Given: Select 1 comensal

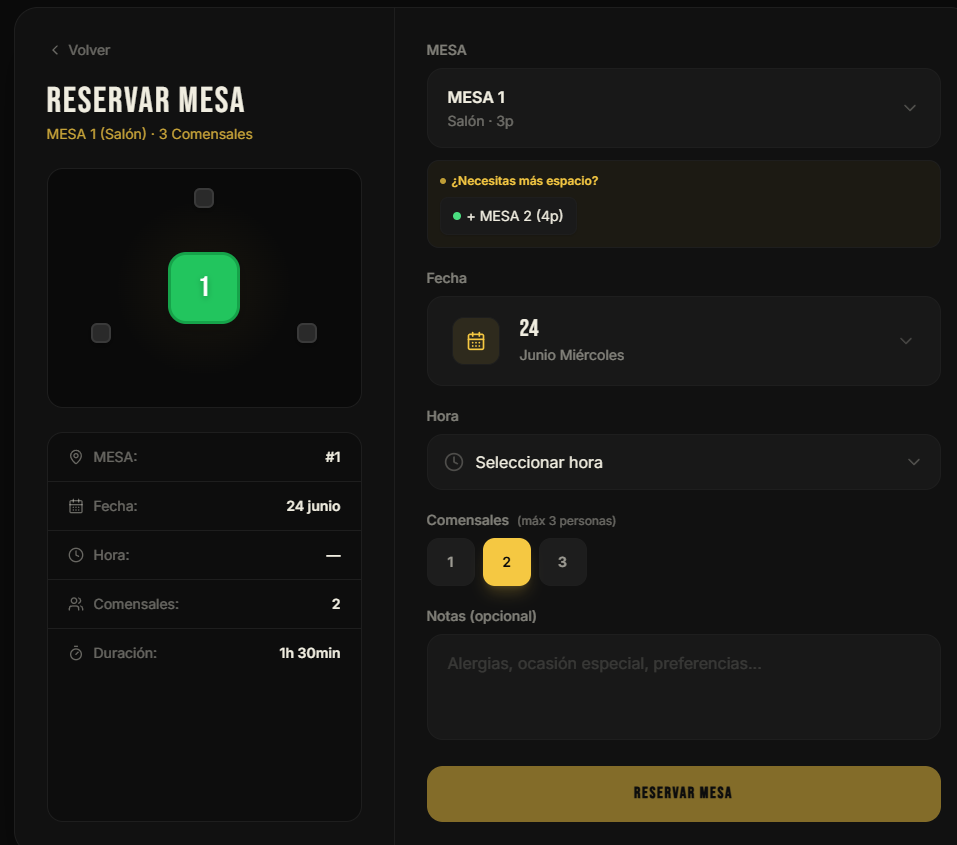Looking at the screenshot, I should [x=450, y=562].
